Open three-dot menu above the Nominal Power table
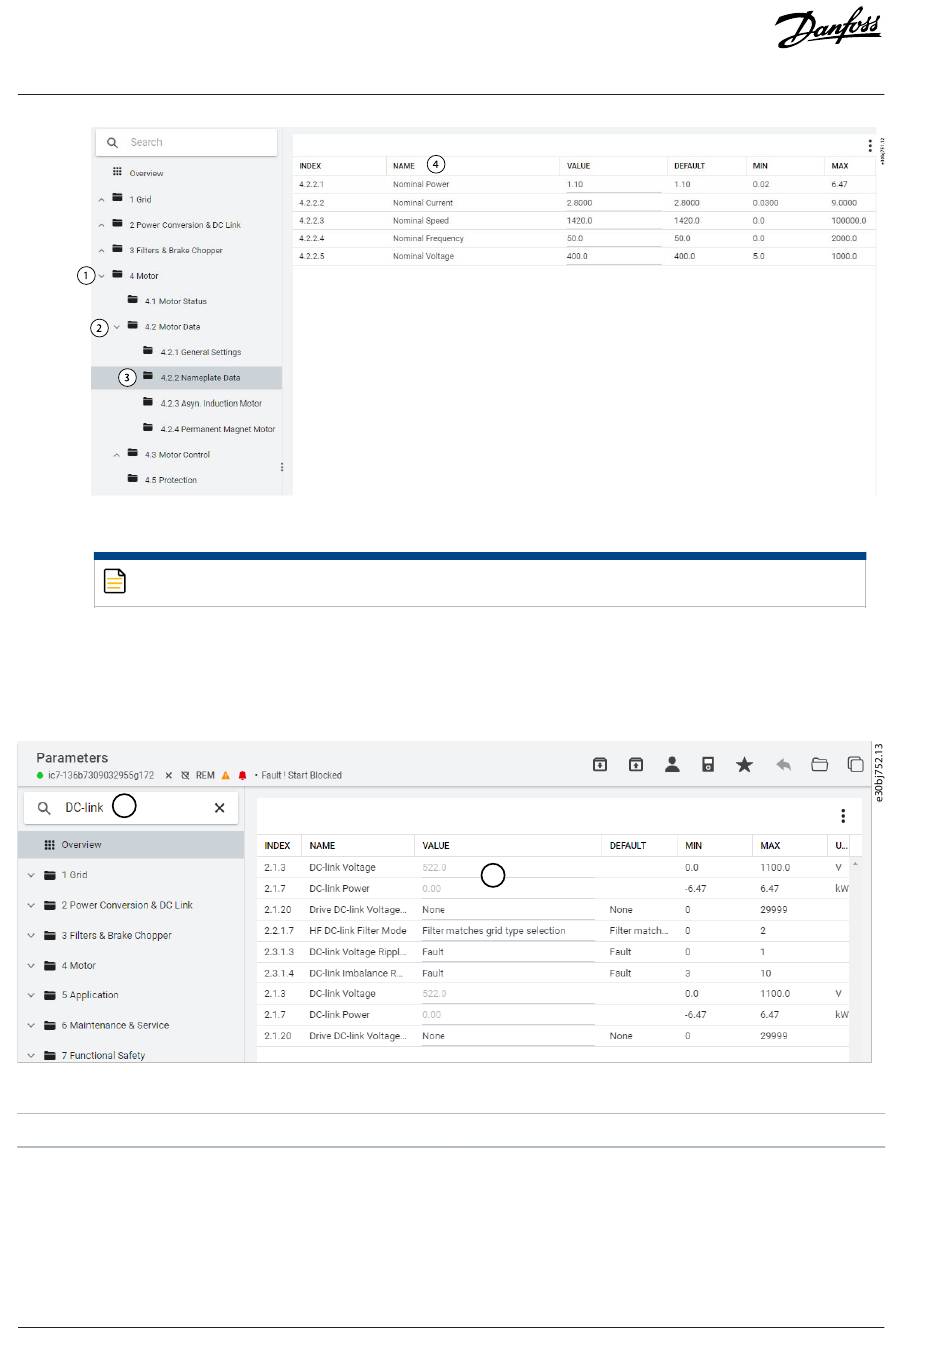Image resolution: width=950 pixels, height=1369 pixels. click(870, 146)
